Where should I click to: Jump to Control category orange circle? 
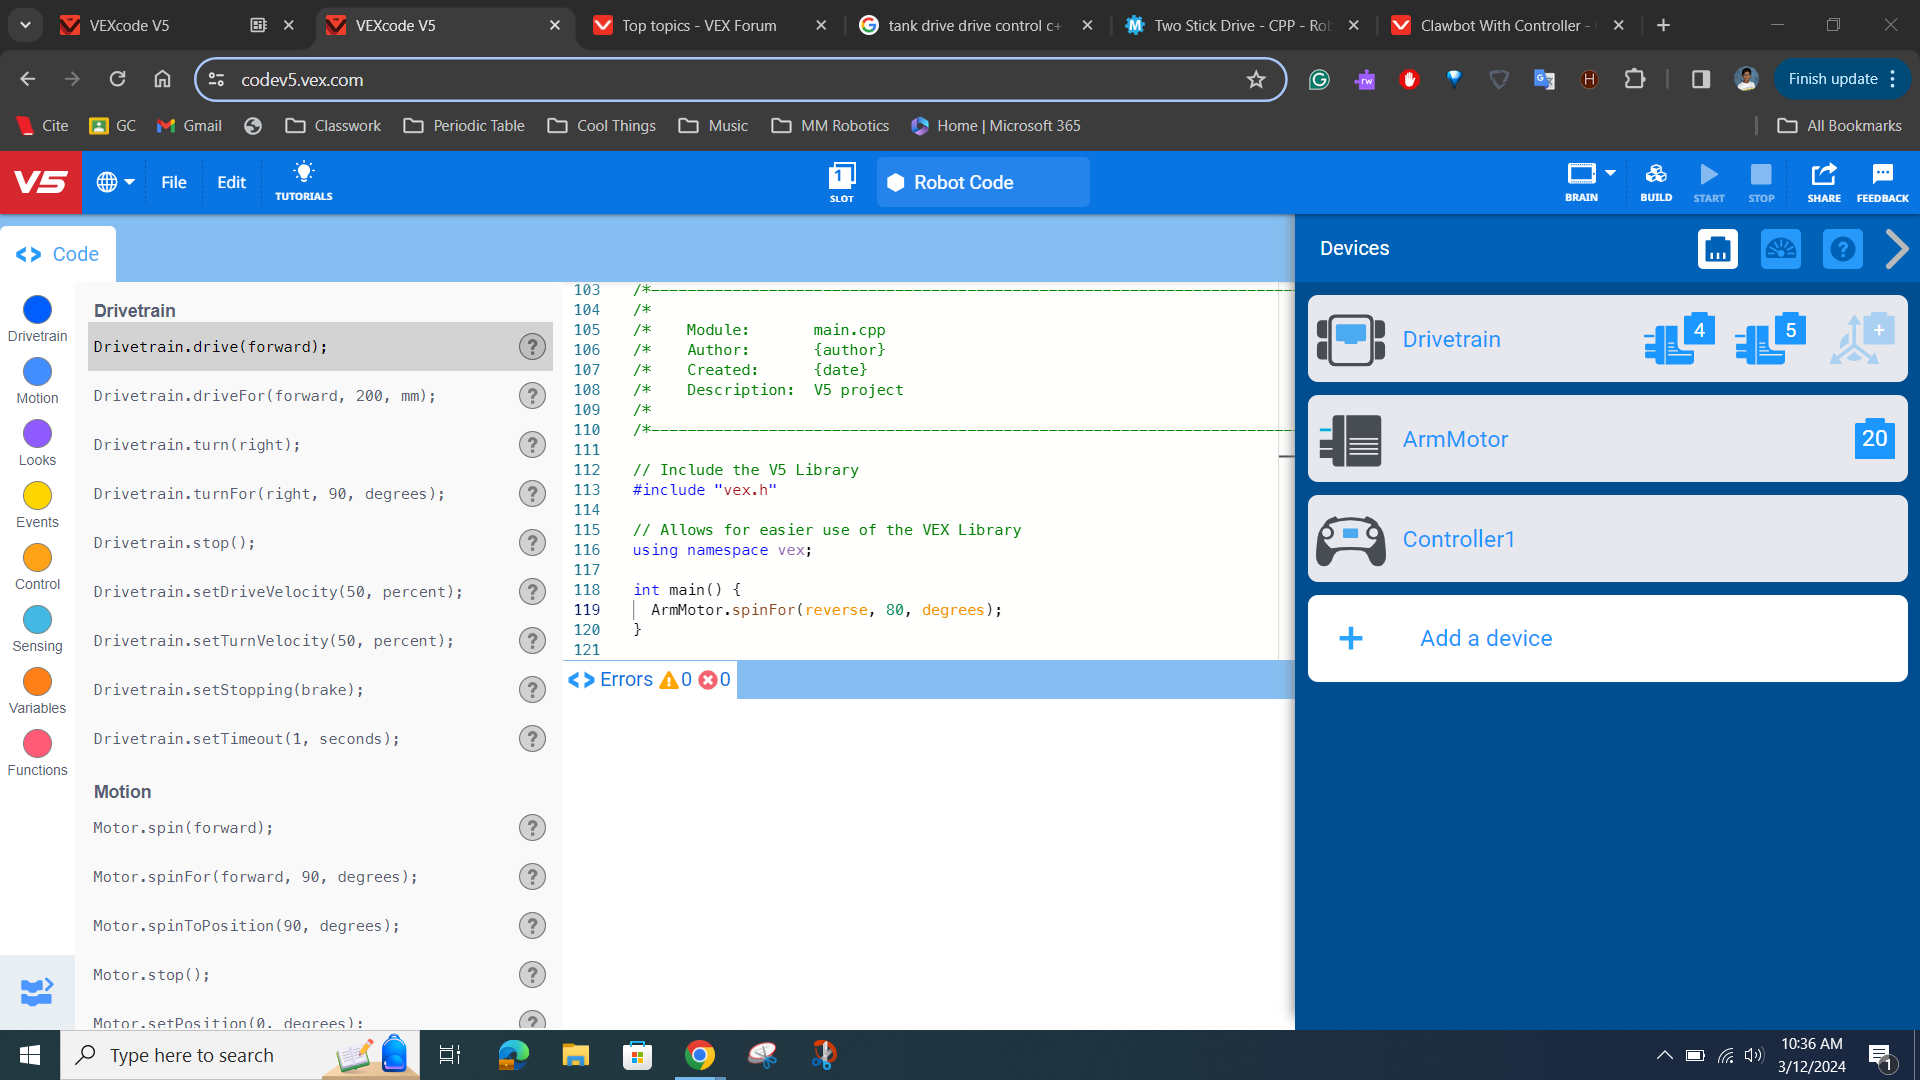pyautogui.click(x=37, y=558)
